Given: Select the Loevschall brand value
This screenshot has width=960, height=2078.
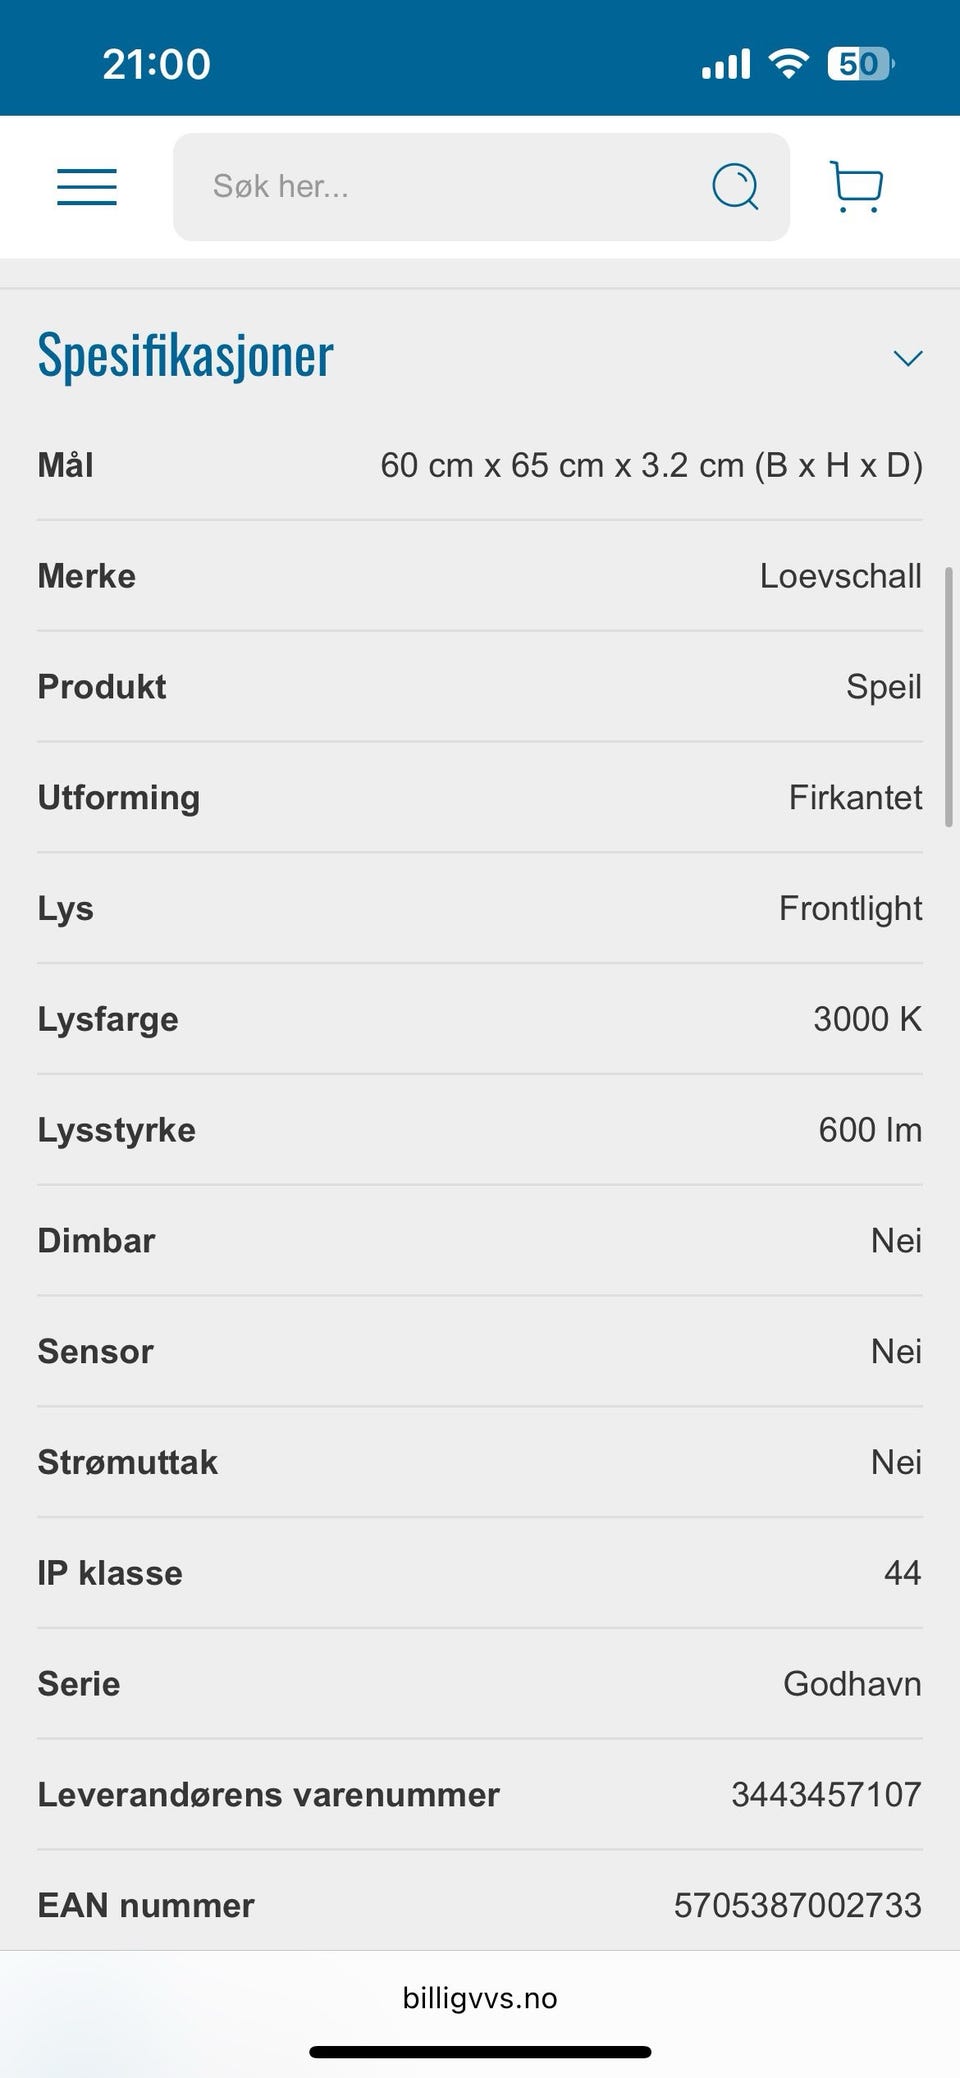Looking at the screenshot, I should [840, 576].
